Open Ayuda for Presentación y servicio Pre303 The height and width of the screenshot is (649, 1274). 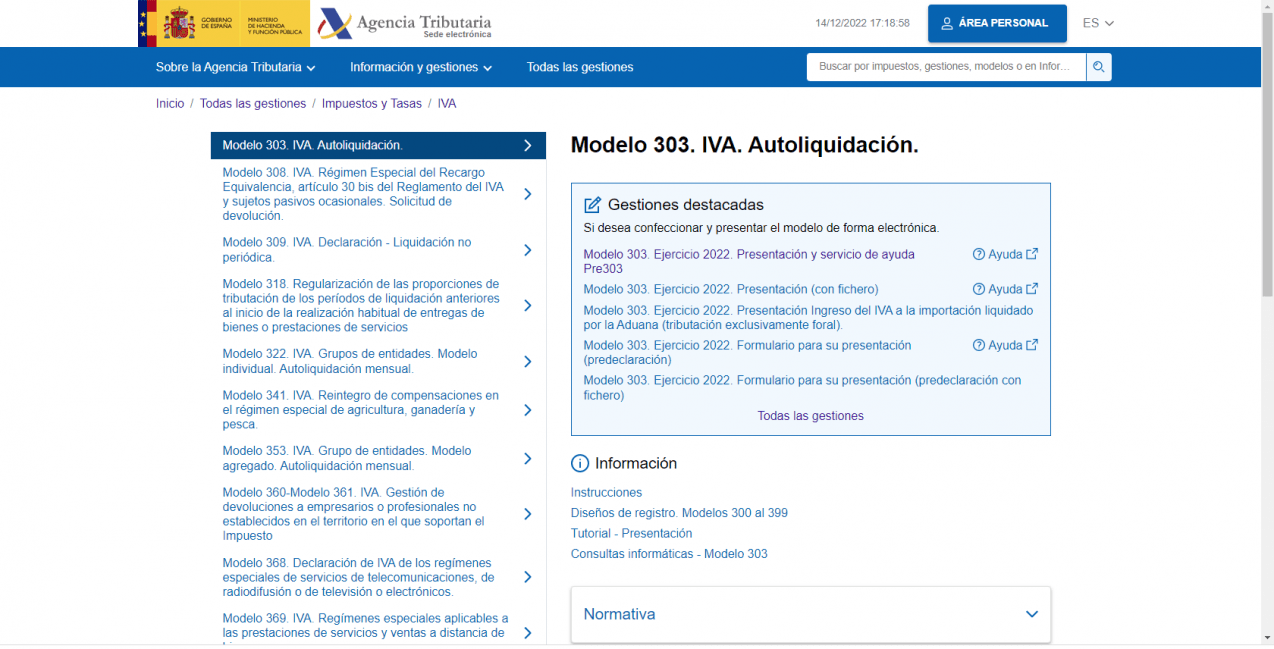click(x=1005, y=254)
